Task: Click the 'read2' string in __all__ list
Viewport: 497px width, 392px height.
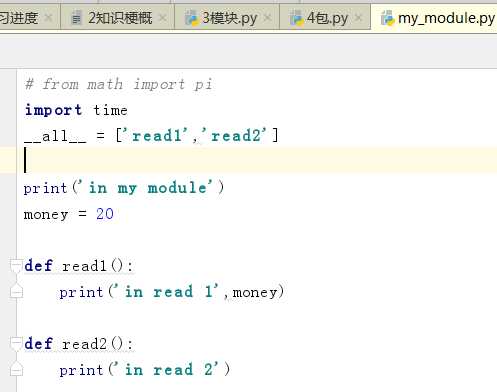Action: coord(234,136)
